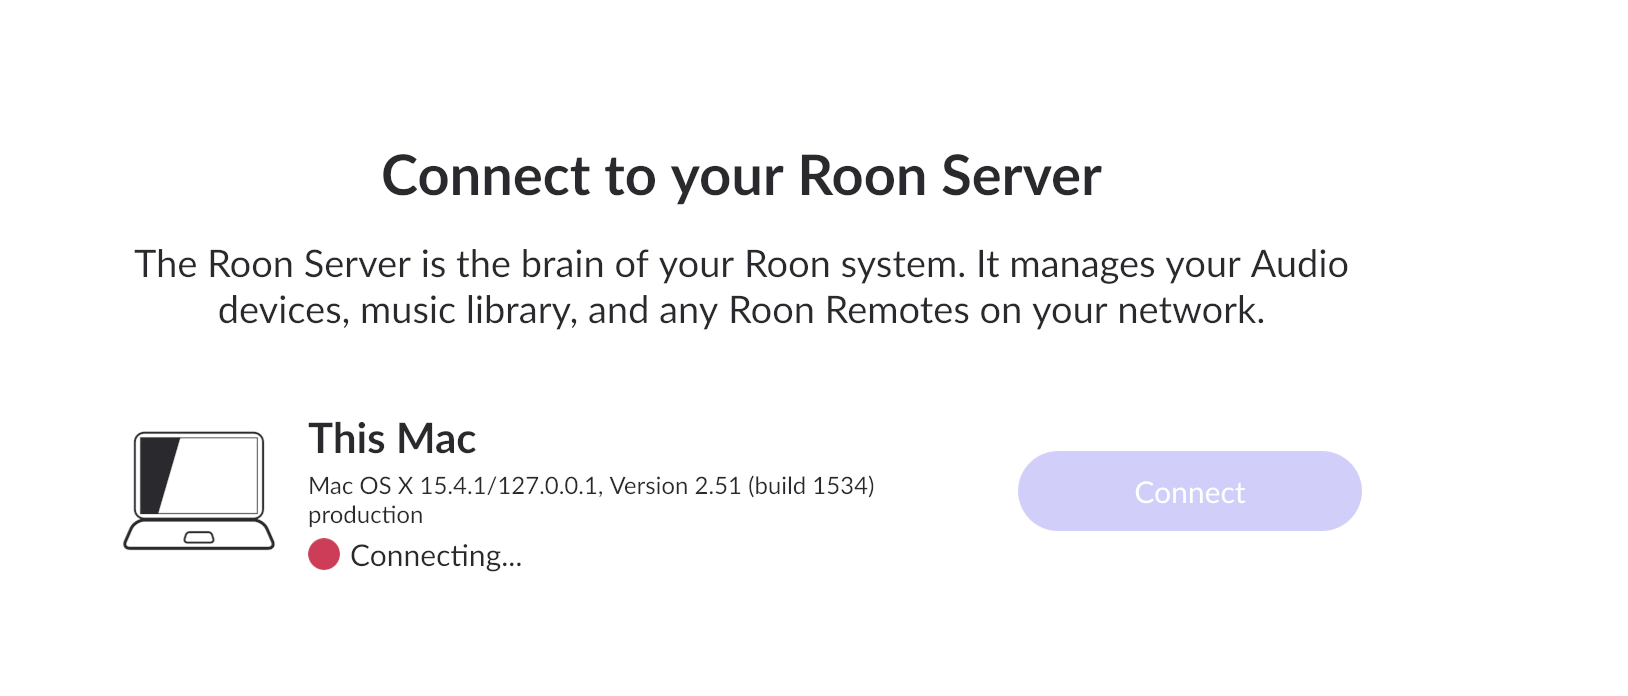The image size is (1628, 696).
Task: Click the Version 2.51 (build 1534) text
Action: pyautogui.click(x=742, y=486)
